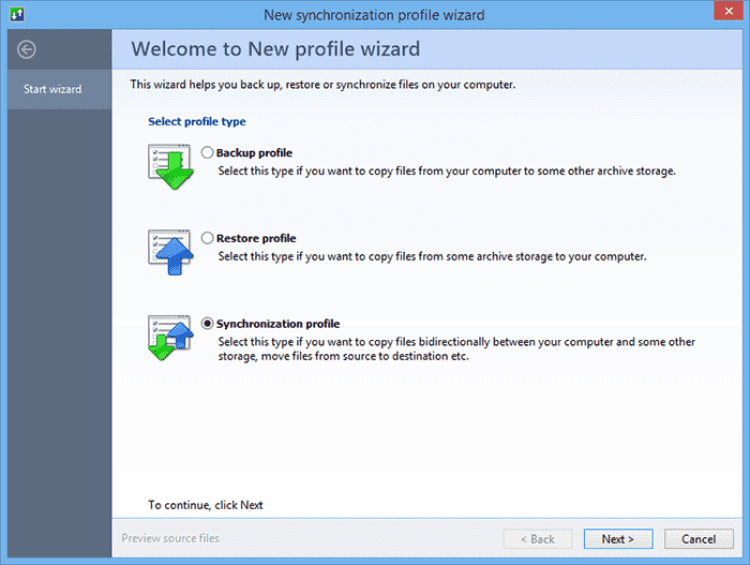Click the 'Select profile type' heading
The width and height of the screenshot is (750, 565).
197,122
